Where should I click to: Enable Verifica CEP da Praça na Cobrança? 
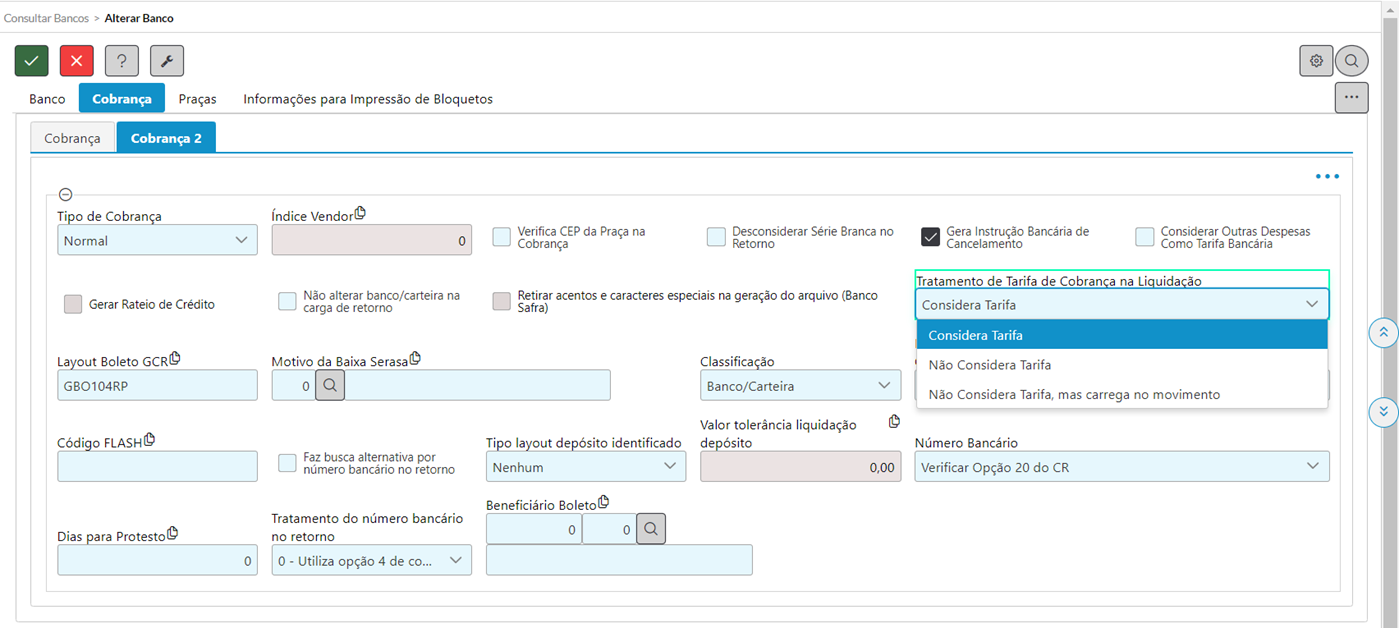click(502, 237)
